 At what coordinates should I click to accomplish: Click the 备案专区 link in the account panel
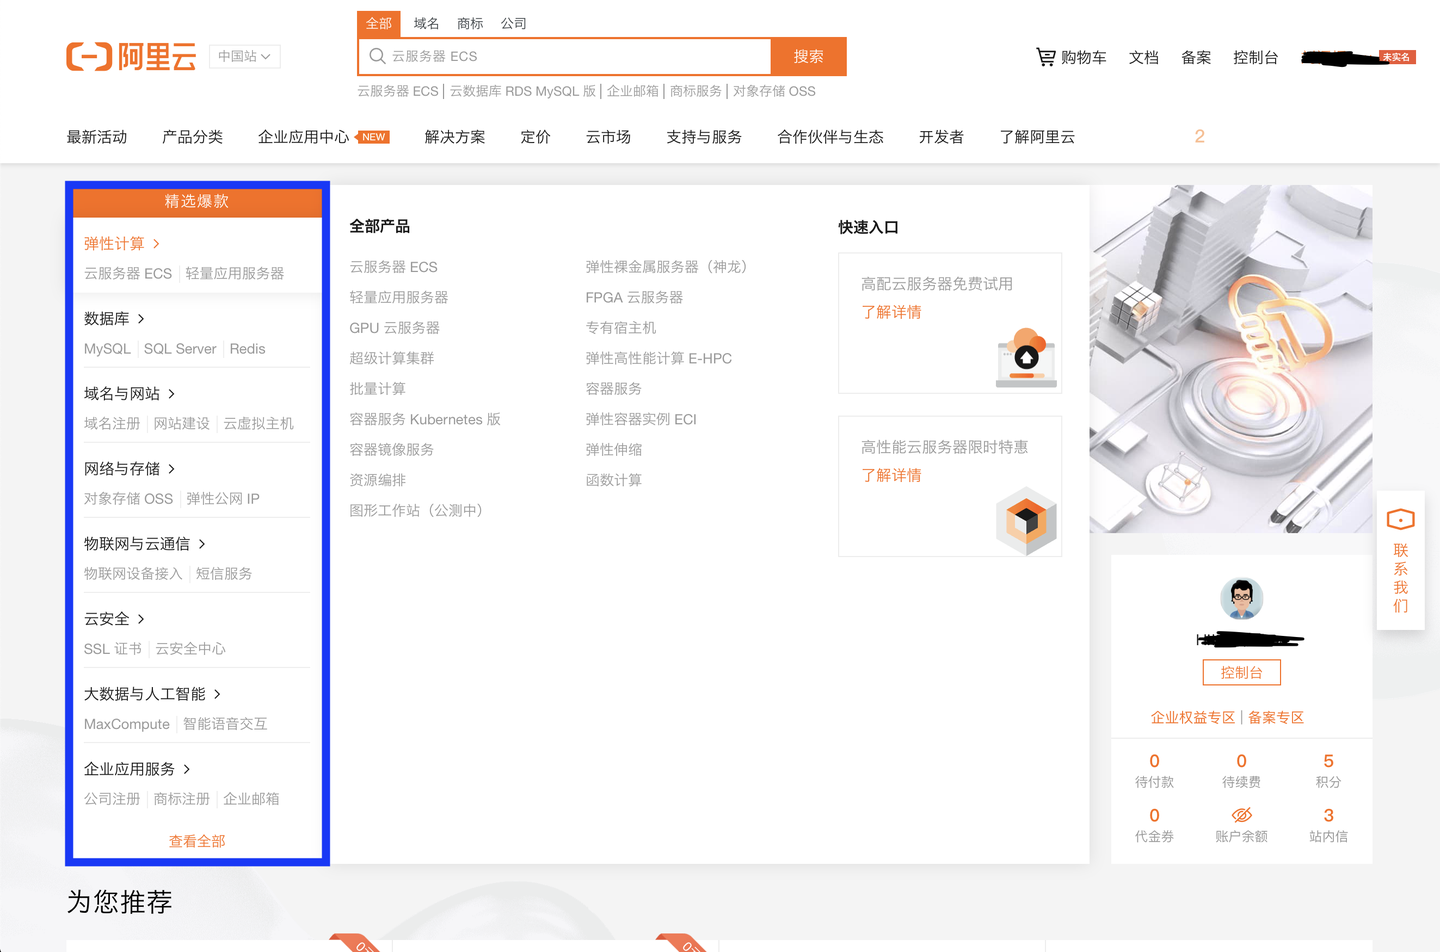pyautogui.click(x=1276, y=717)
